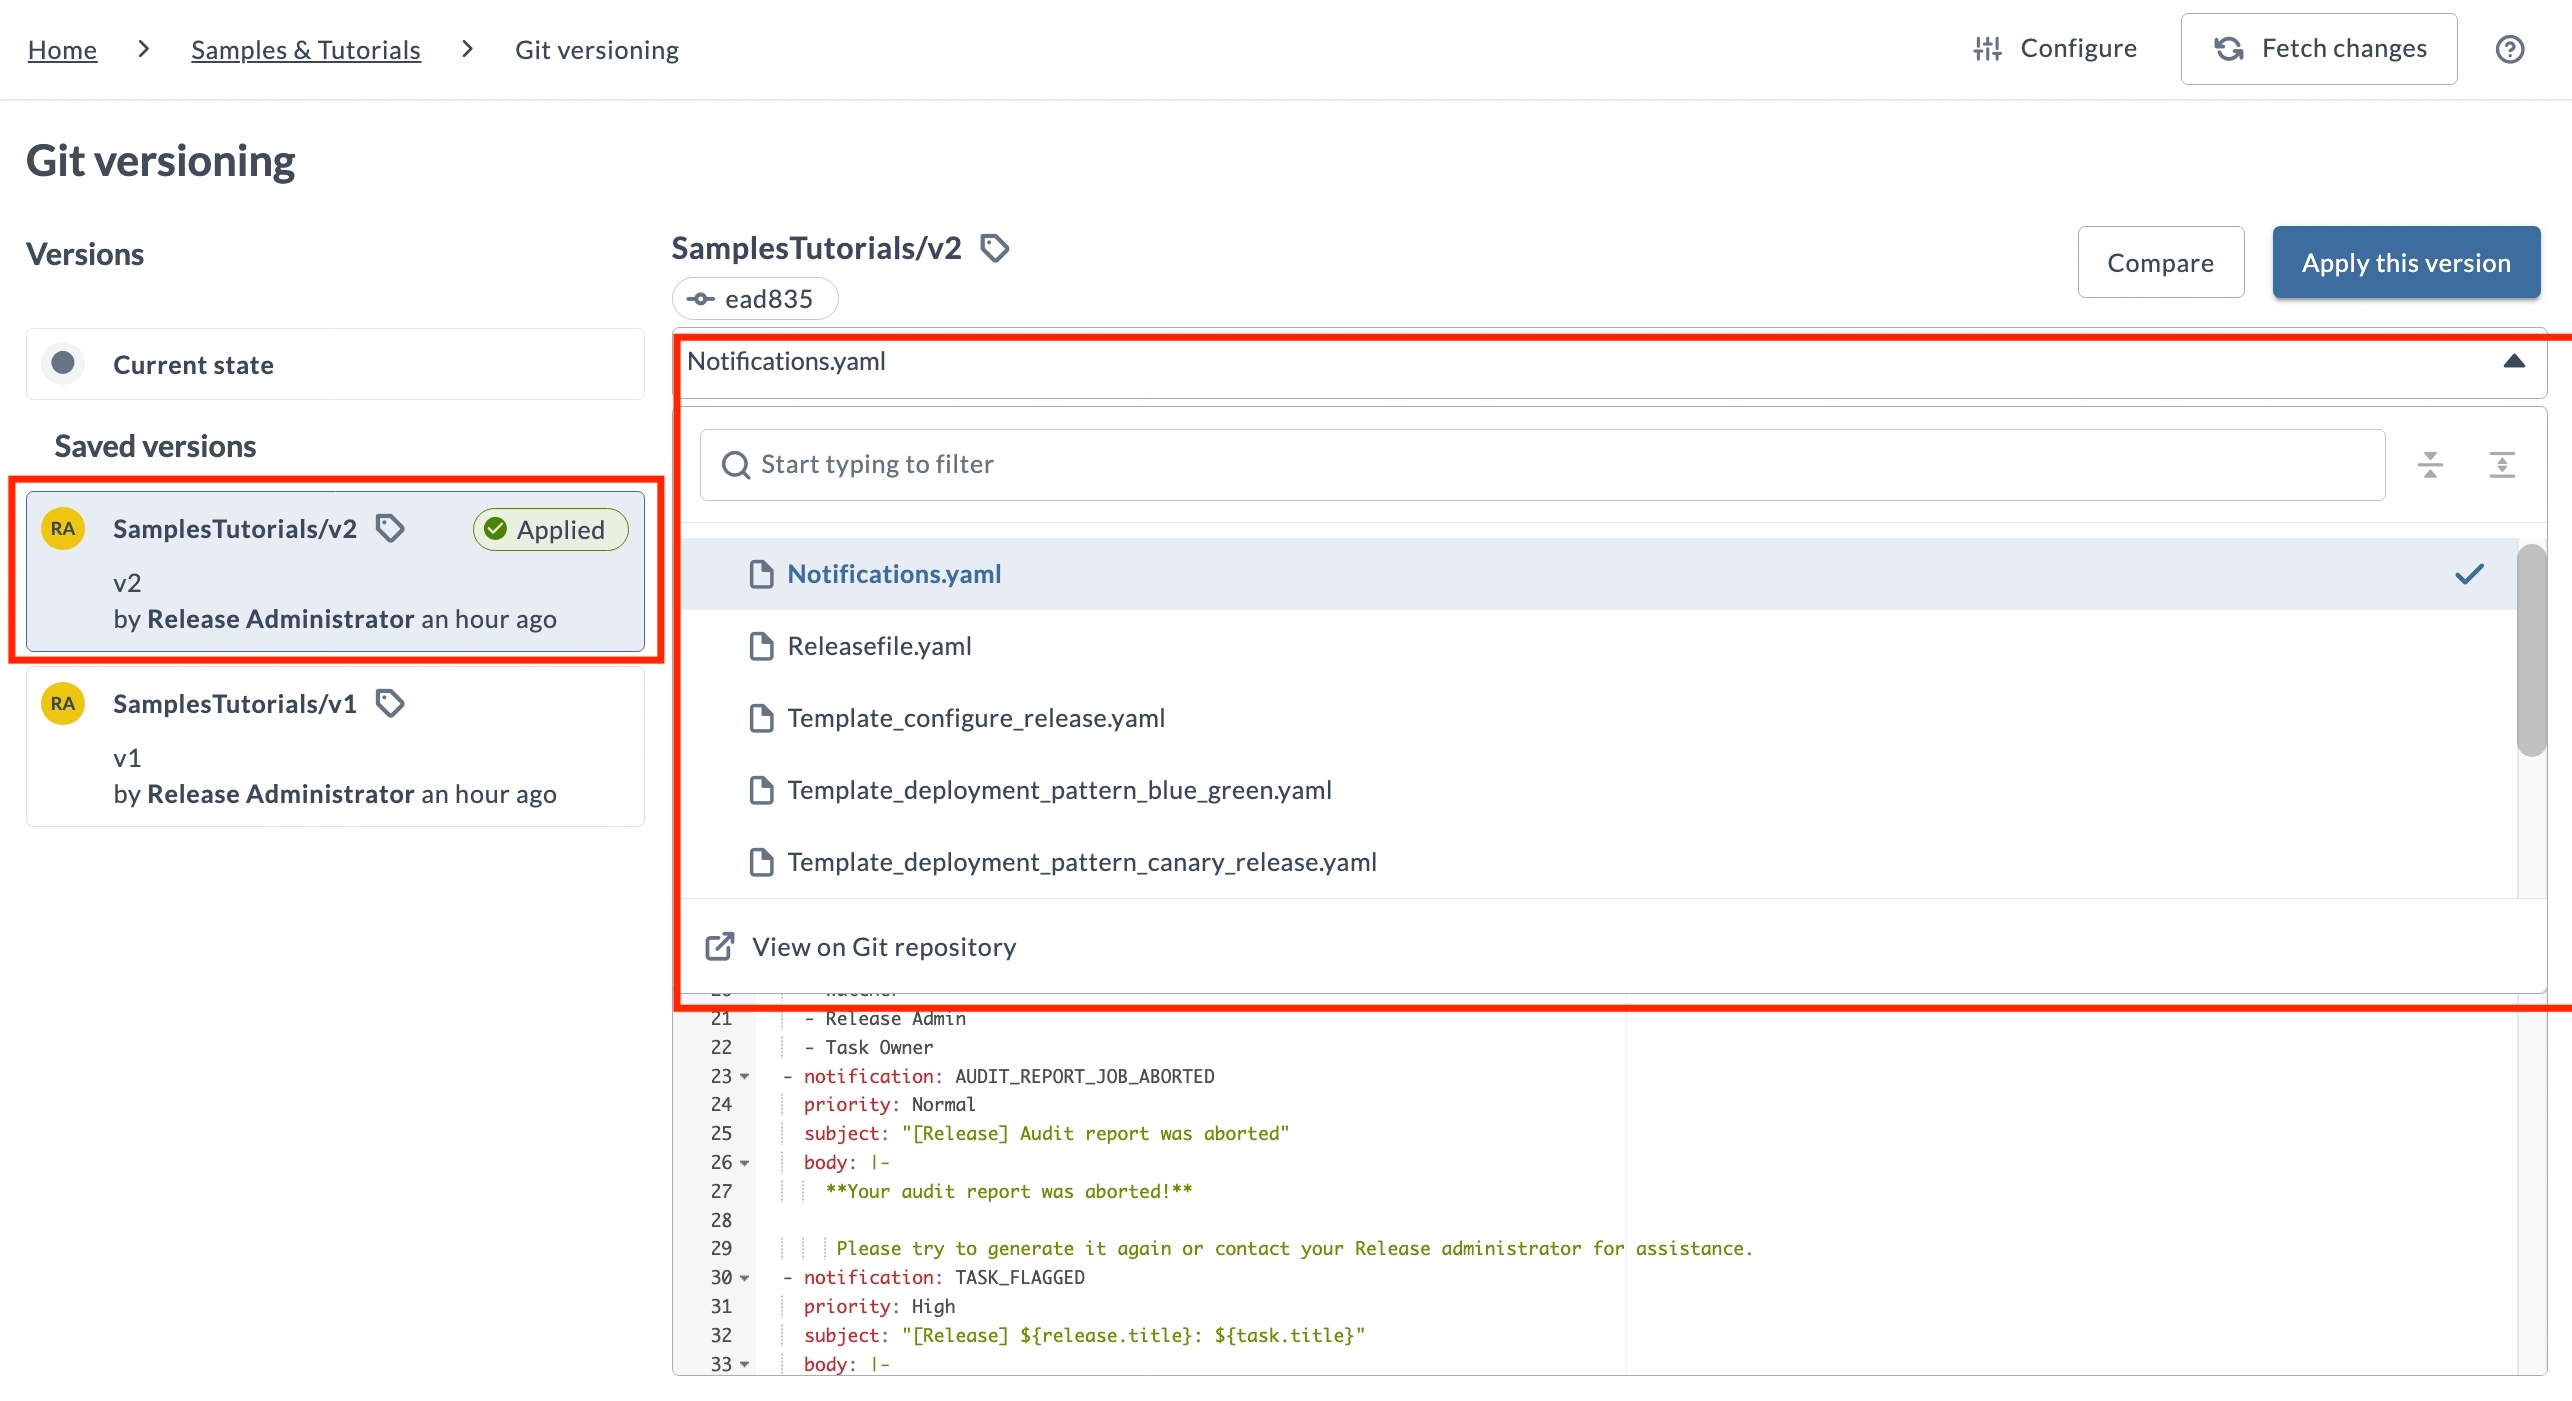
Task: Click the tag icon on saved SamplesTutorials/v2 entry
Action: pyautogui.click(x=390, y=528)
